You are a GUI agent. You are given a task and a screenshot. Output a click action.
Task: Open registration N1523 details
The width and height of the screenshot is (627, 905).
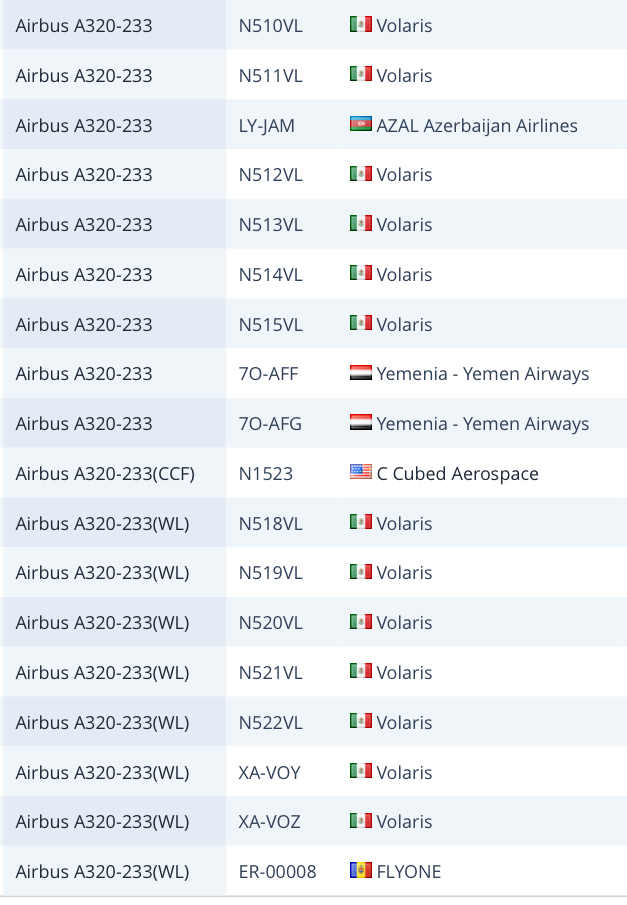point(266,474)
